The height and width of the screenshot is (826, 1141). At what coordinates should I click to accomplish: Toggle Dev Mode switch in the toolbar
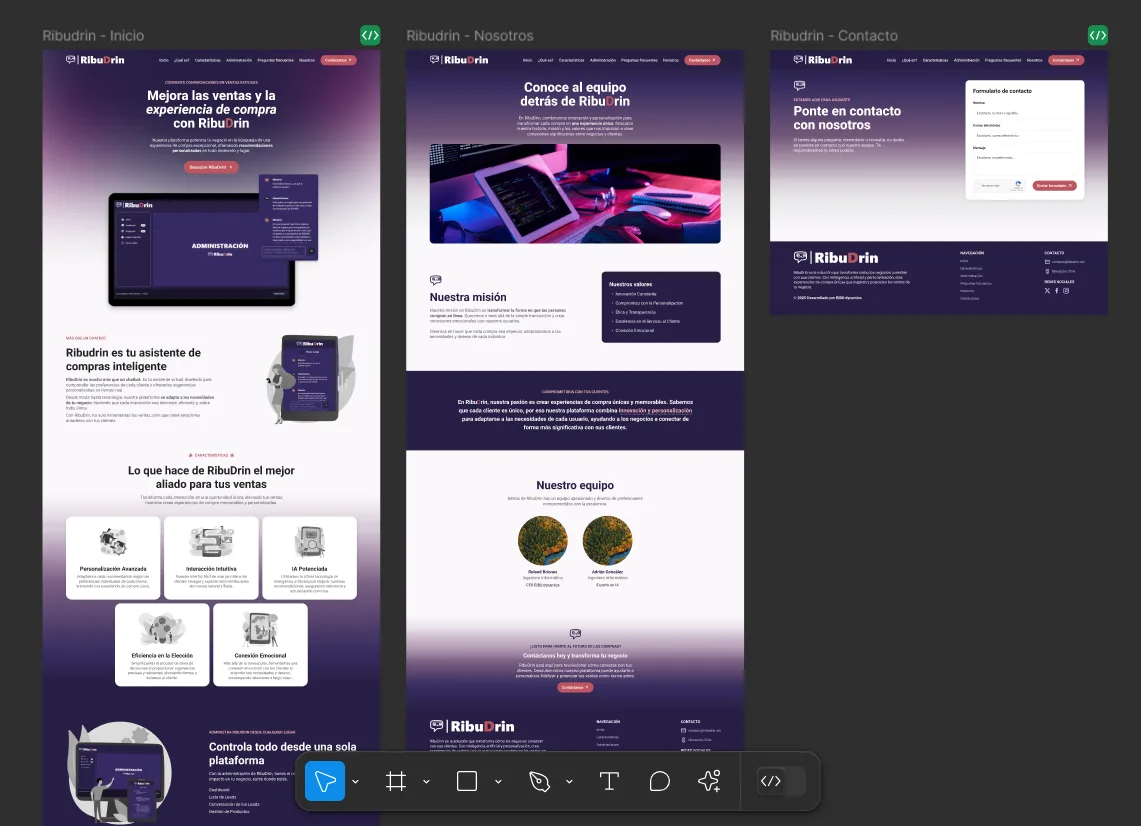coord(781,781)
